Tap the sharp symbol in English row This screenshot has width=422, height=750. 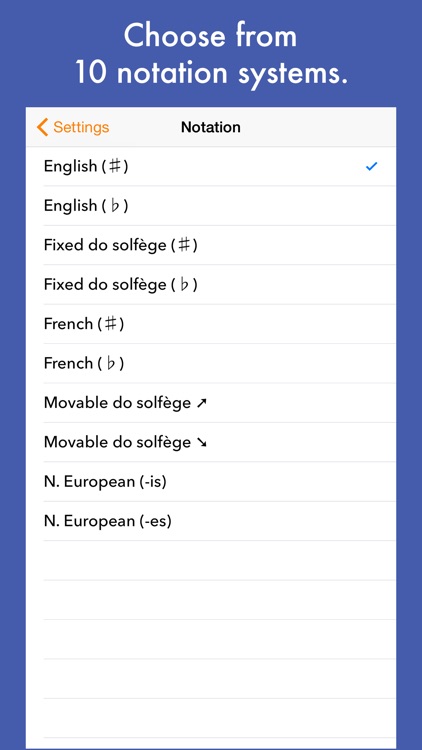(x=114, y=166)
